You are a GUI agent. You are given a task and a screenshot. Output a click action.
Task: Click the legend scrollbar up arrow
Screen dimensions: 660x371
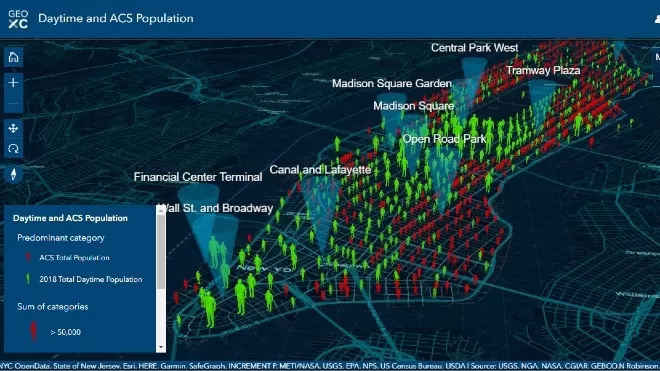click(161, 210)
